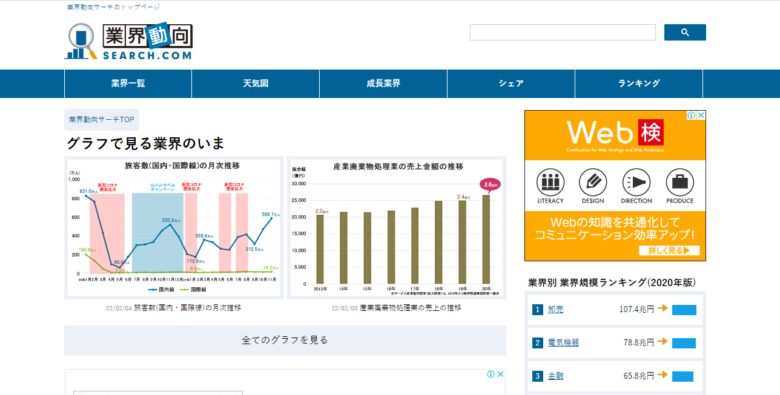Click the blue bar in 卸売 row
The image size is (780, 395).
coord(684,310)
